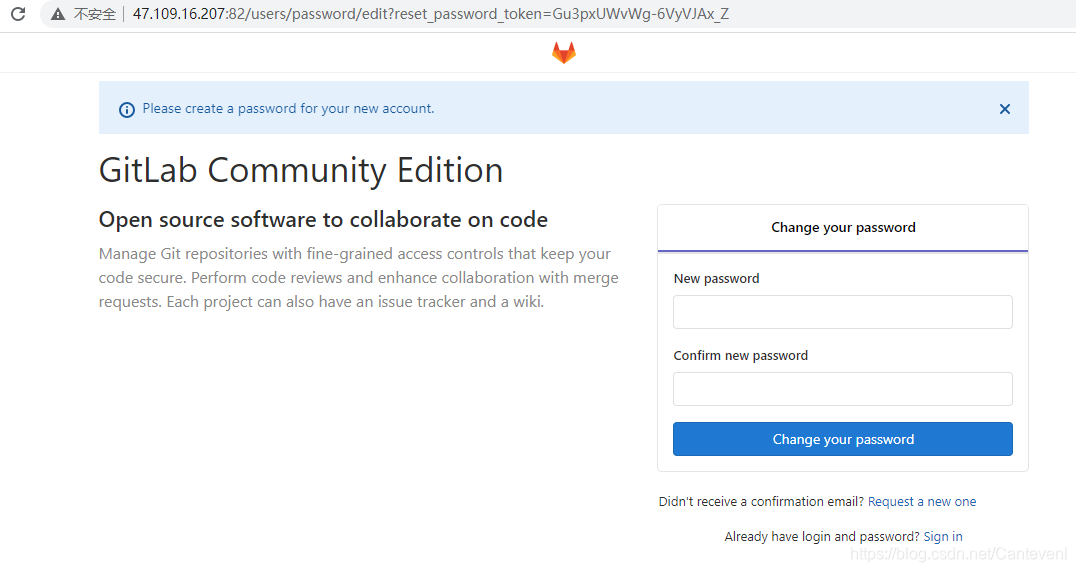Viewport: 1076px width, 572px height.
Task: Submit with the blue Change your password button
Action: point(843,439)
